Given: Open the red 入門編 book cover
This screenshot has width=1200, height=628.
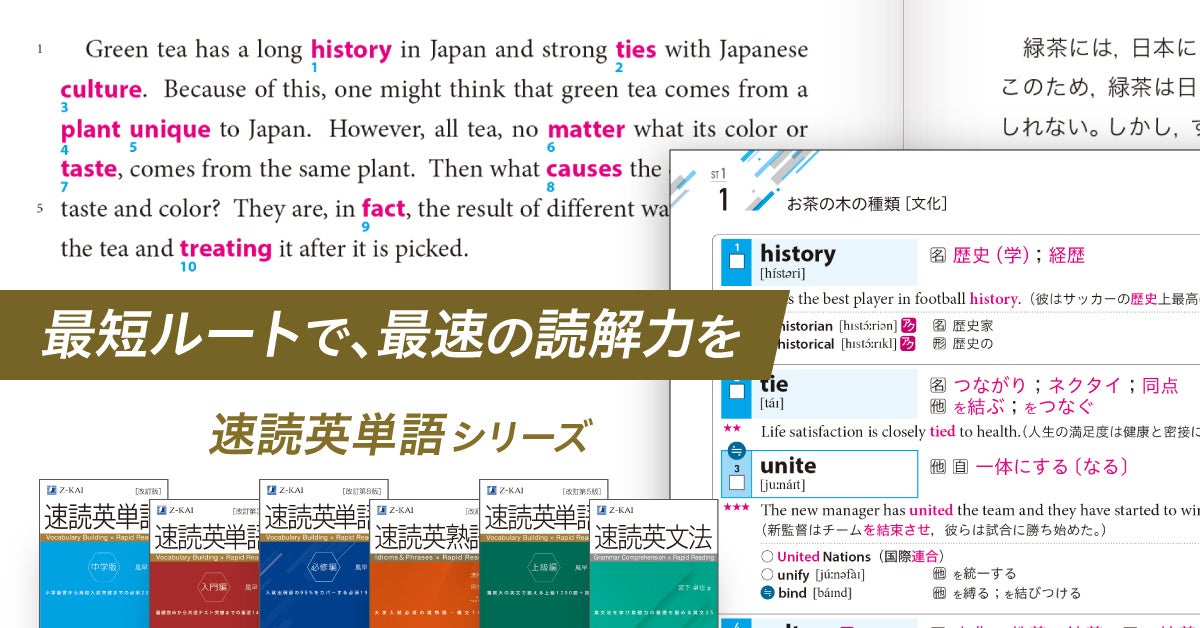Looking at the screenshot, I should [x=204, y=563].
